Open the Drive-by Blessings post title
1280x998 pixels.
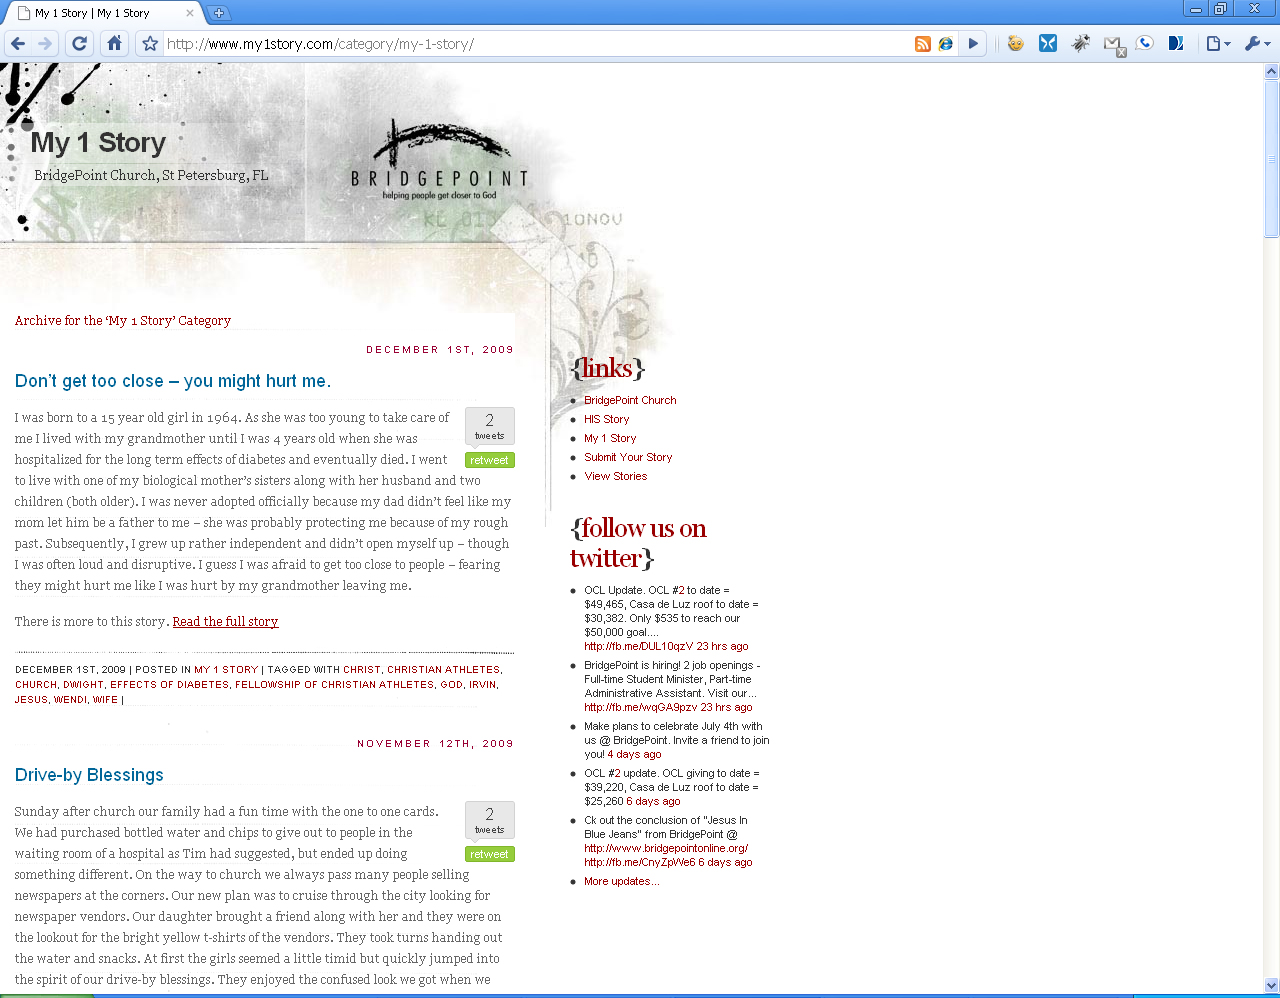(x=89, y=775)
